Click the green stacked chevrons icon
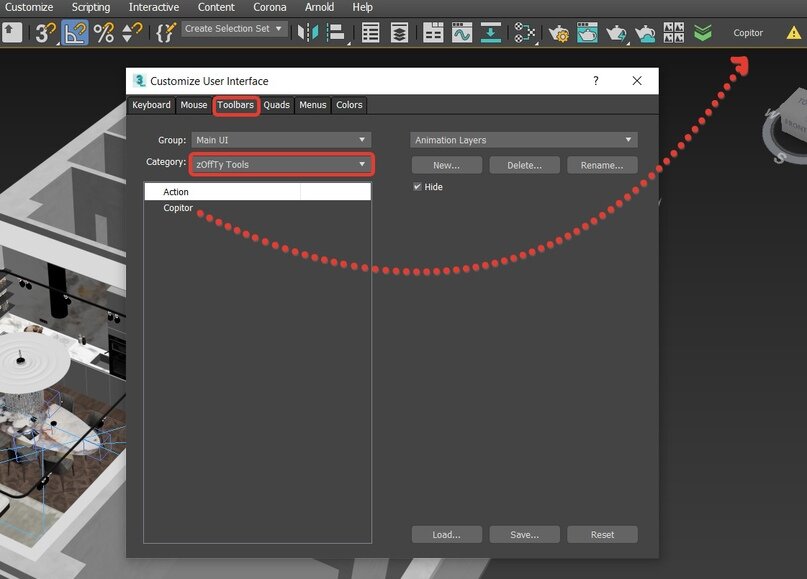The width and height of the screenshot is (807, 579). click(703, 33)
